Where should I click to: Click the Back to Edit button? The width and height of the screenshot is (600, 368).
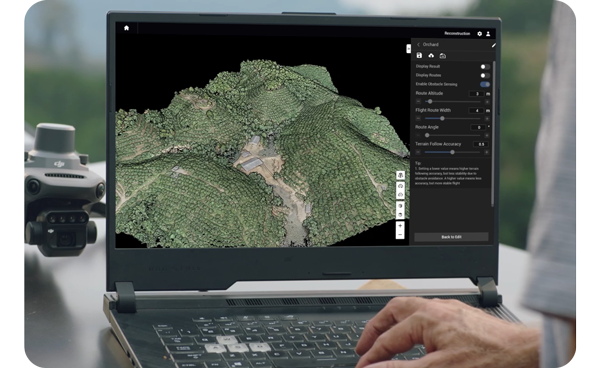451,237
